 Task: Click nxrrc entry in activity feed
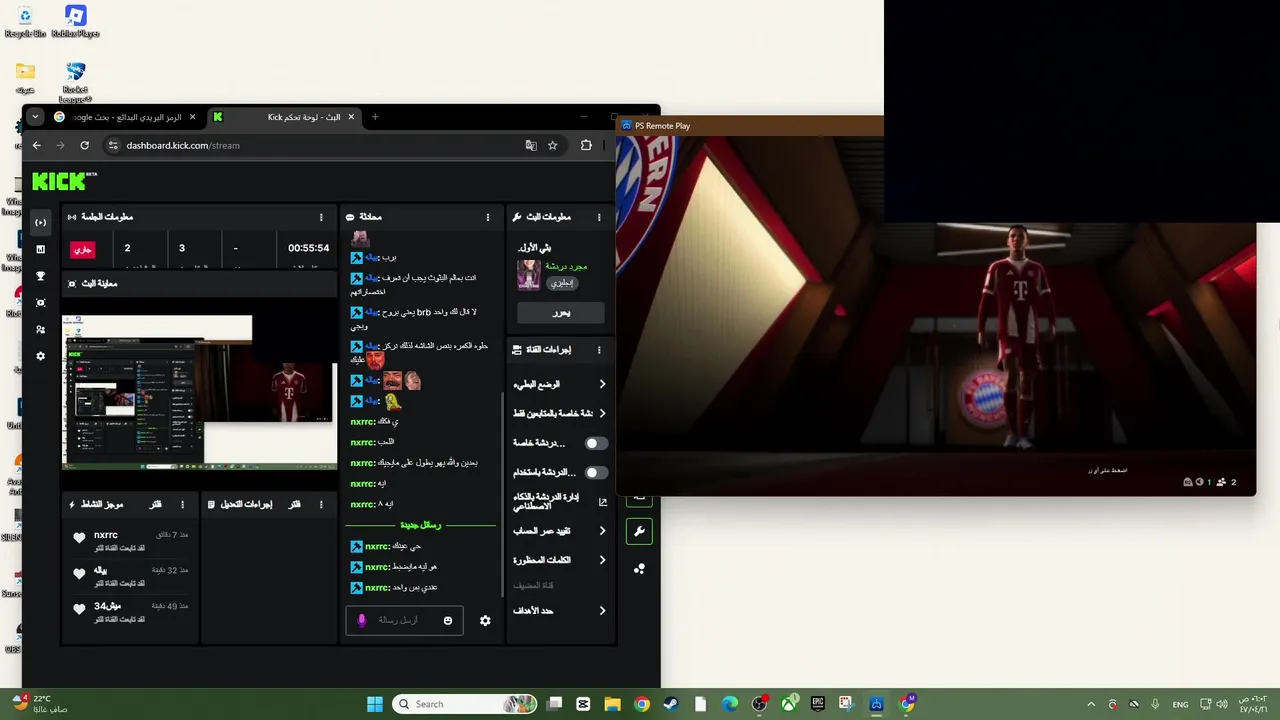(130, 541)
